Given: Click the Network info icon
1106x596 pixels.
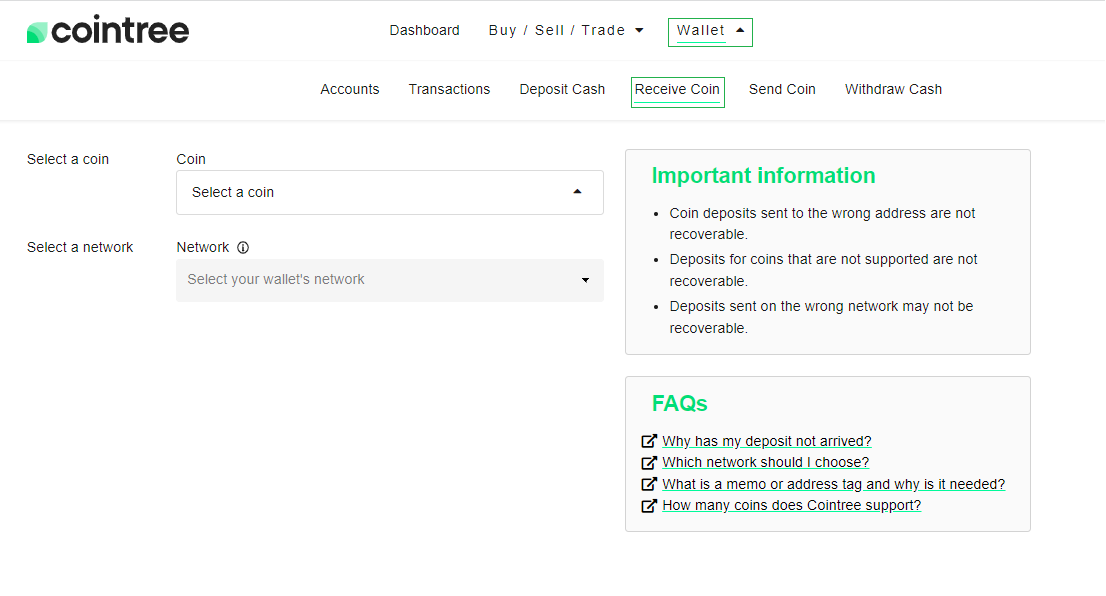Looking at the screenshot, I should tap(243, 248).
